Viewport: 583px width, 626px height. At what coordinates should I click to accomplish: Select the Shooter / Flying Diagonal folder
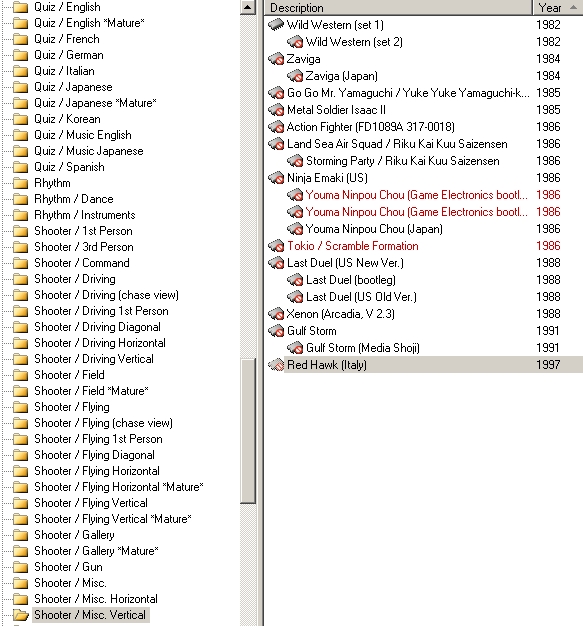pos(94,455)
